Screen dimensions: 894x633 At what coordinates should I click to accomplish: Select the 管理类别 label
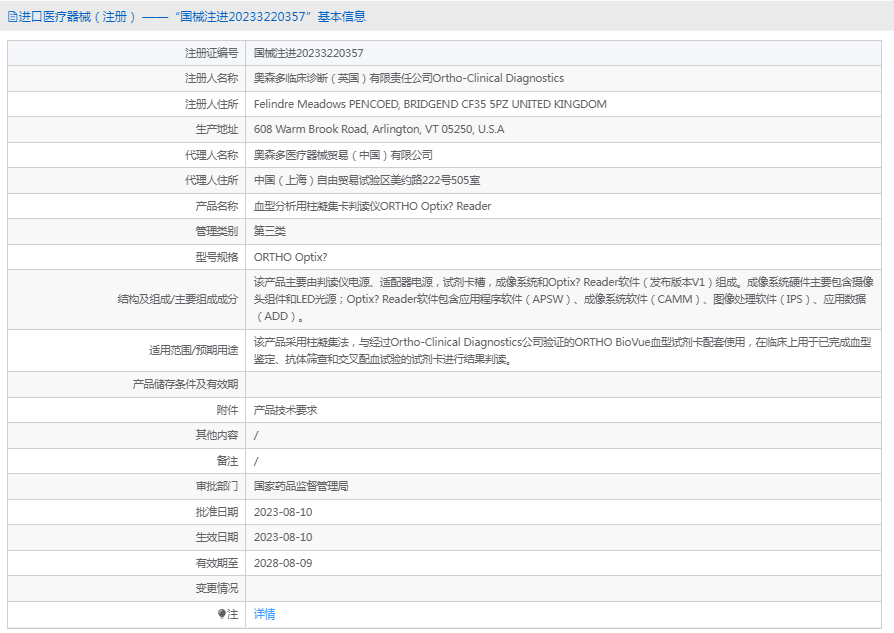pos(217,231)
